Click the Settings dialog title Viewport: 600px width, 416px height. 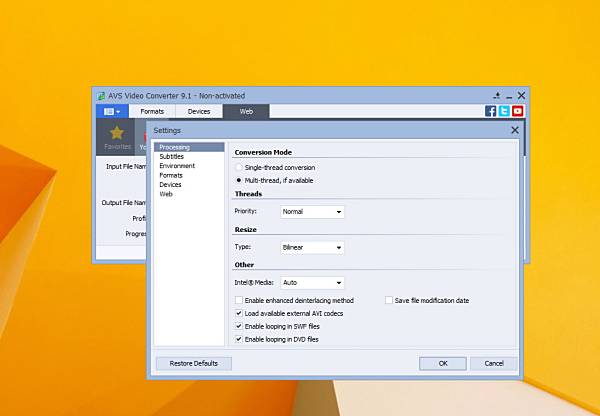(x=167, y=131)
